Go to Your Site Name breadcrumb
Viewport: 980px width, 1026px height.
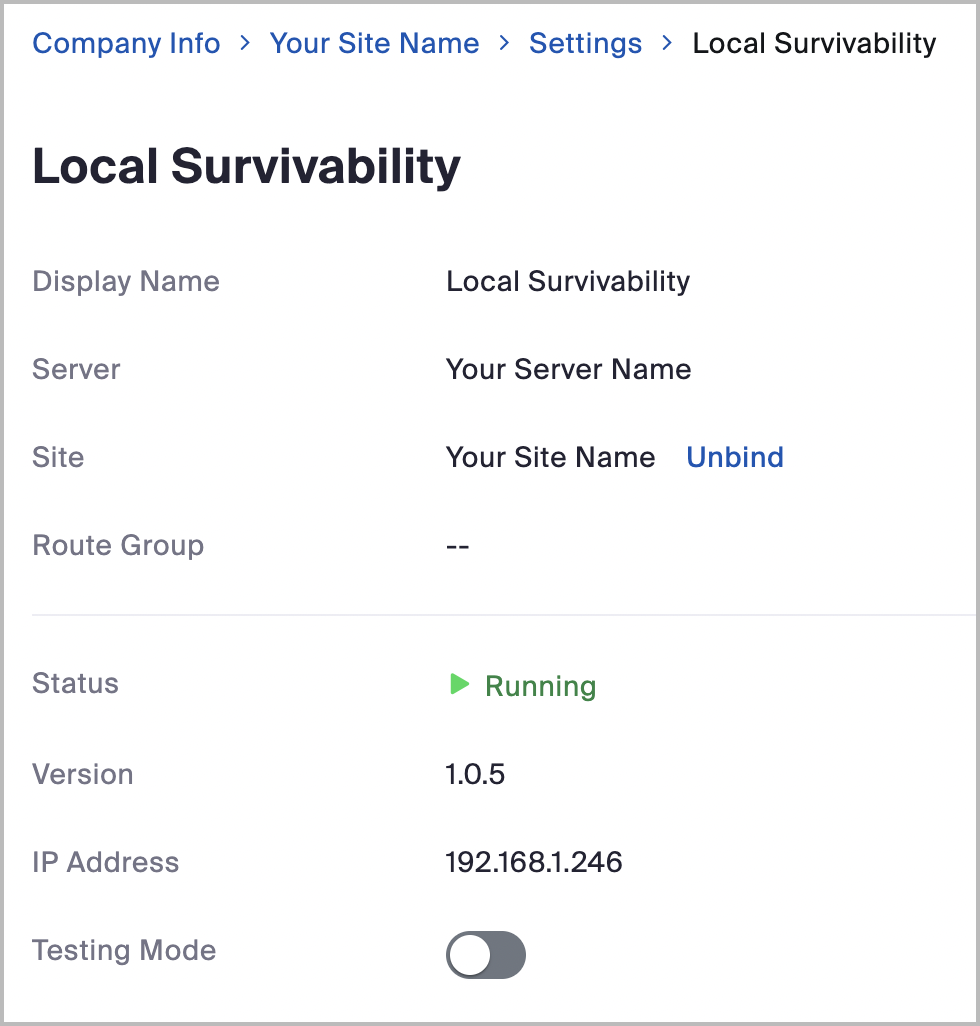374,44
